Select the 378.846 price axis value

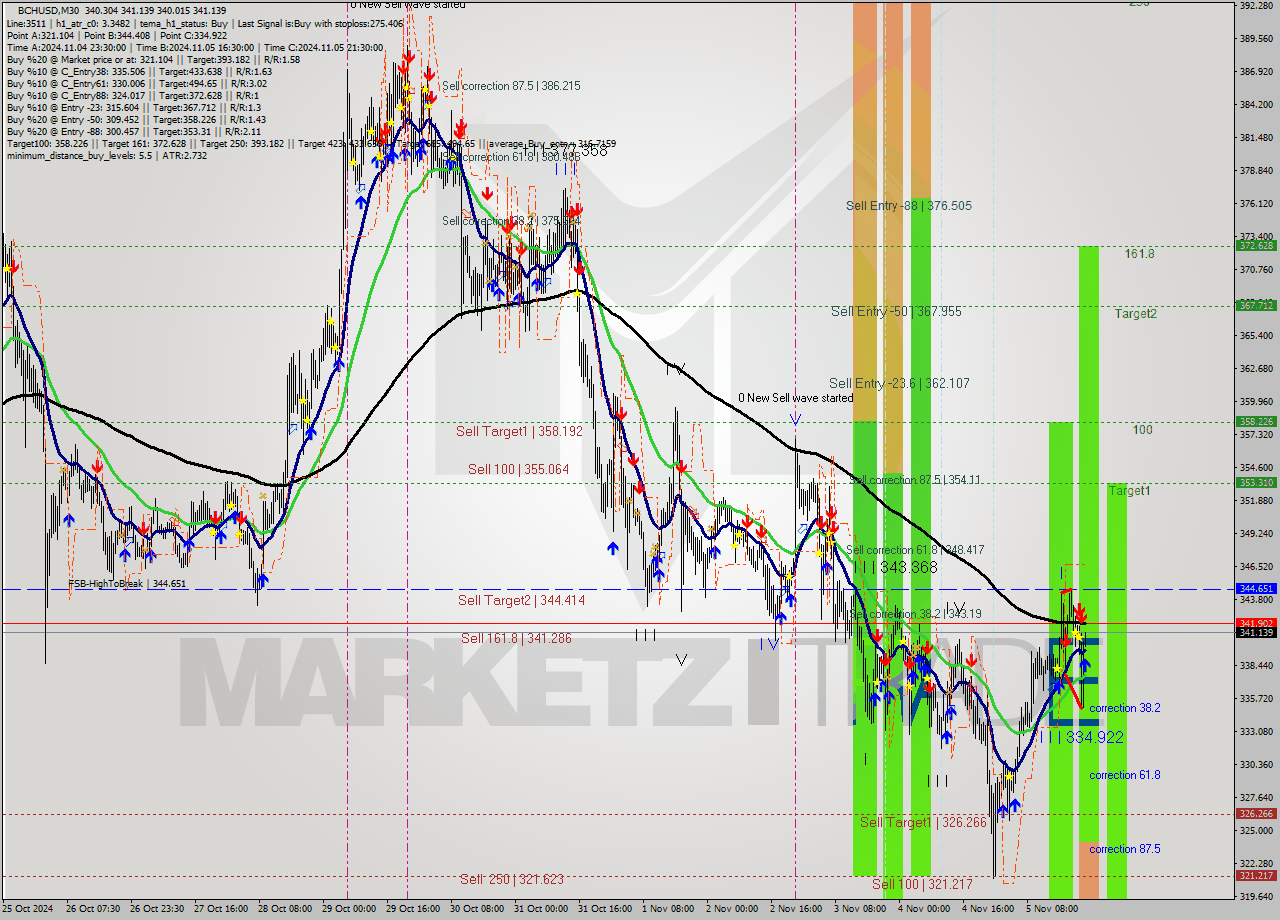click(x=1257, y=171)
